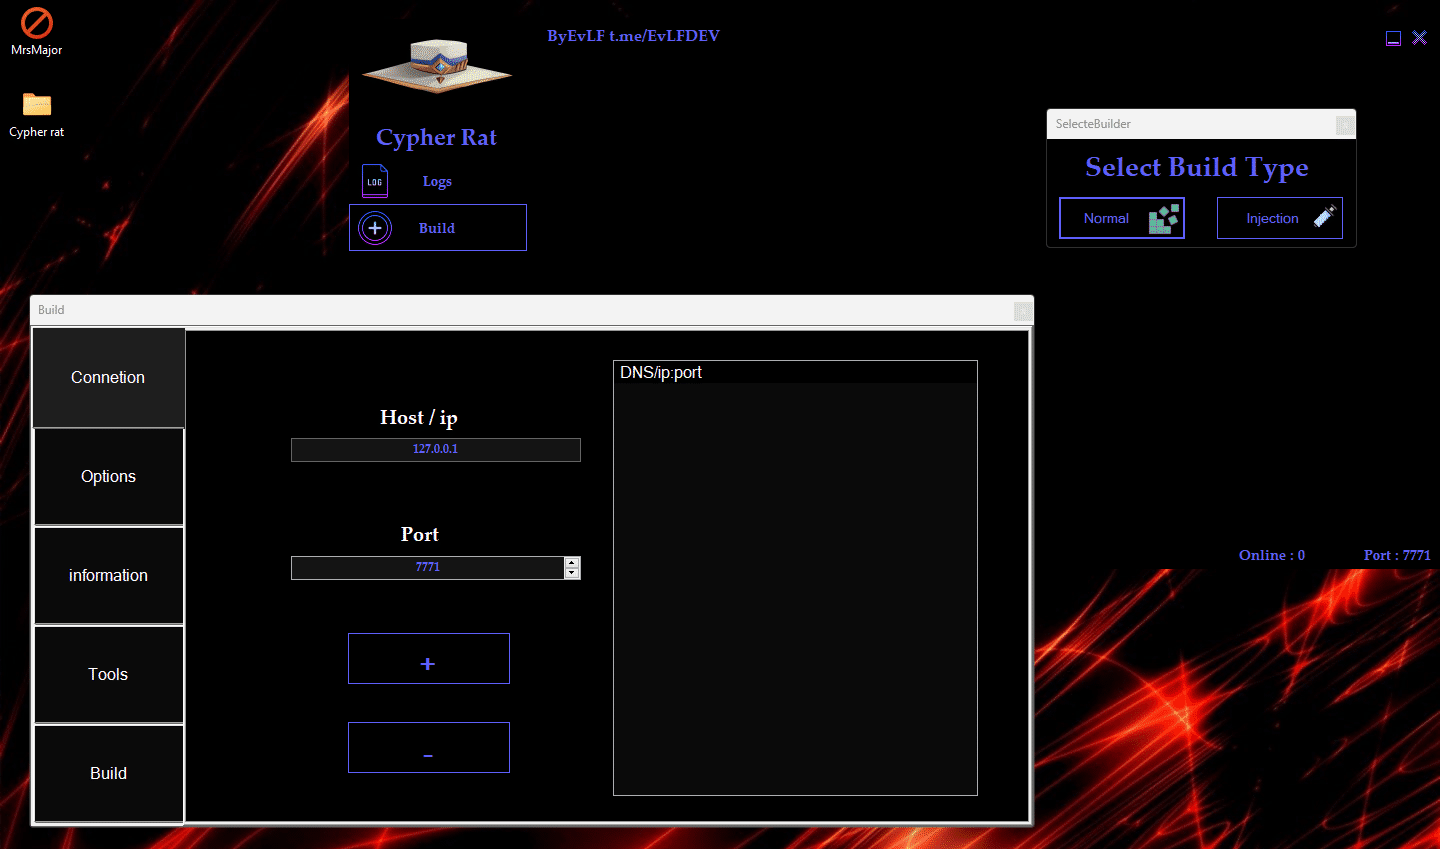This screenshot has width=1440, height=849.
Task: Click the Logs file icon
Action: pos(375,181)
